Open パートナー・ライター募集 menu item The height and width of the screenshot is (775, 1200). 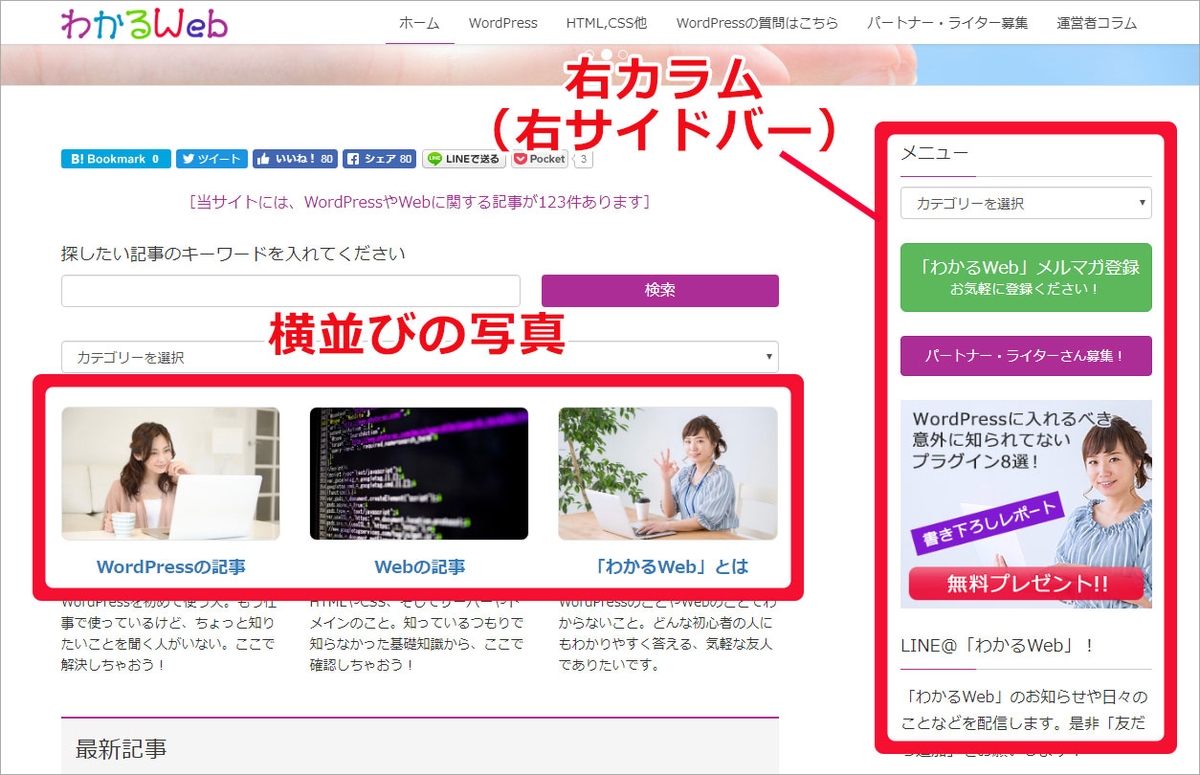tap(947, 23)
